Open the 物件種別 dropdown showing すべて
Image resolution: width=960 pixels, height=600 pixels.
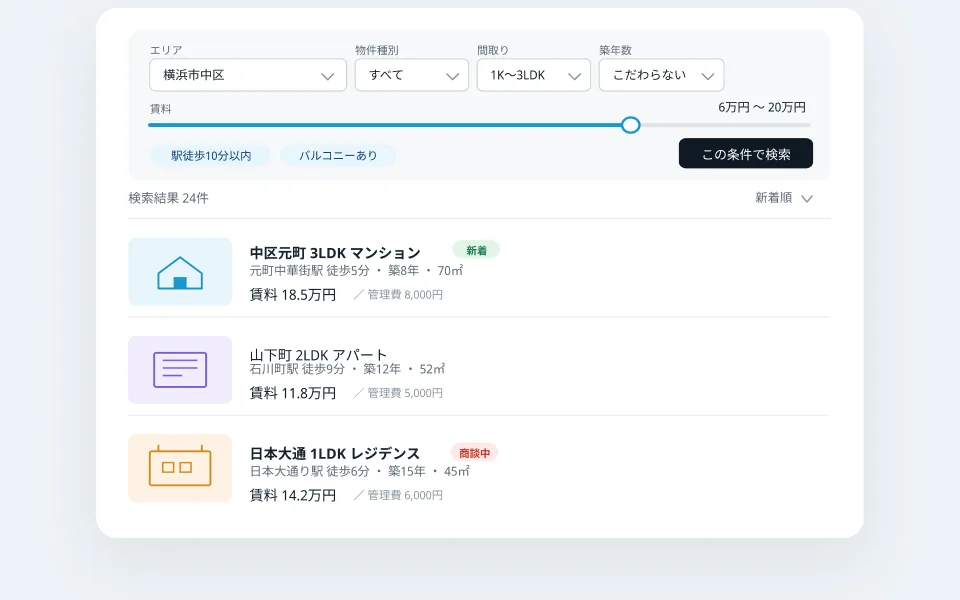tap(411, 75)
